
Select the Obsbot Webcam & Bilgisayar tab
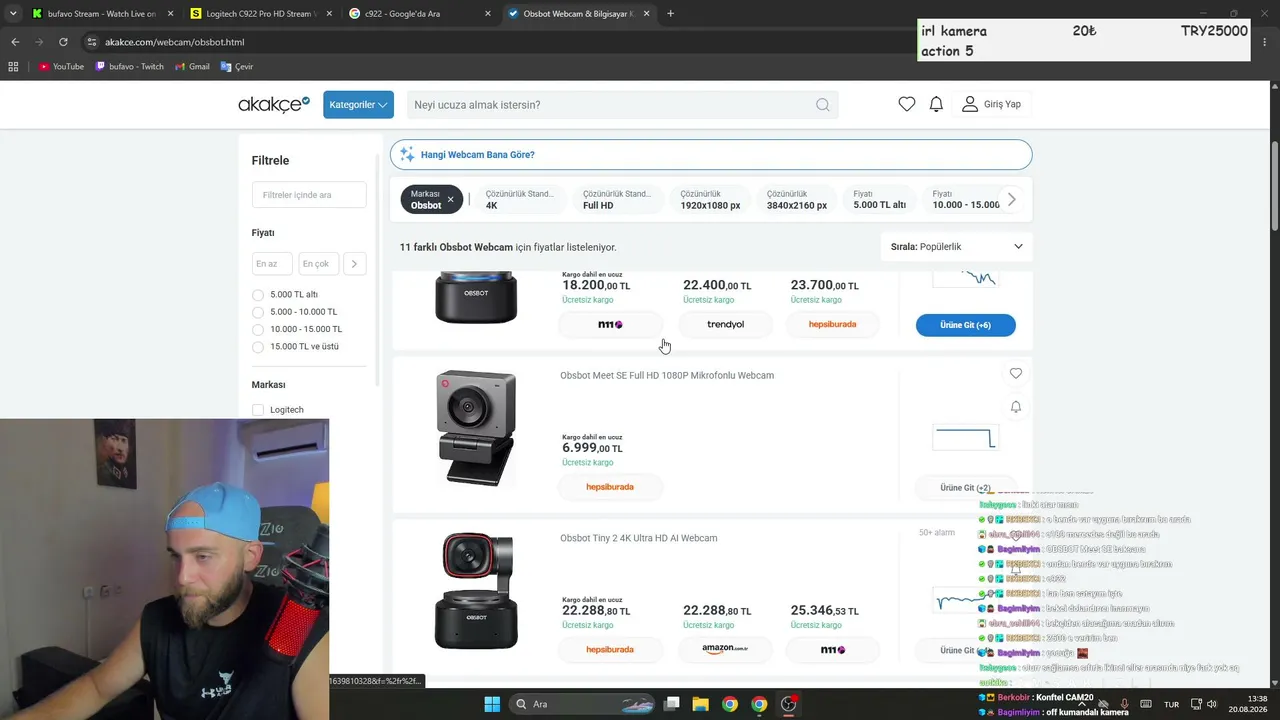point(578,14)
